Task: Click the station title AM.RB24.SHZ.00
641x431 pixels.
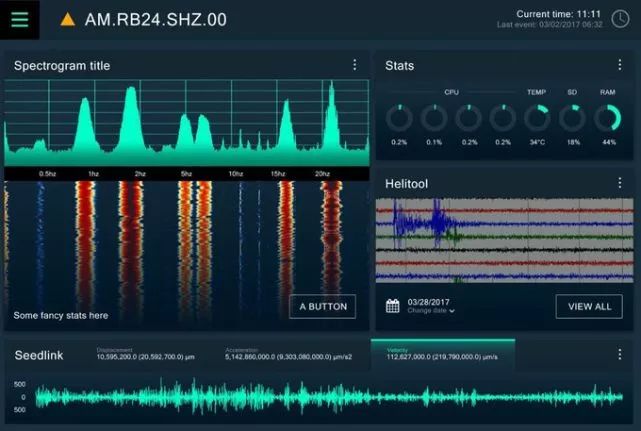Action: (x=155, y=20)
